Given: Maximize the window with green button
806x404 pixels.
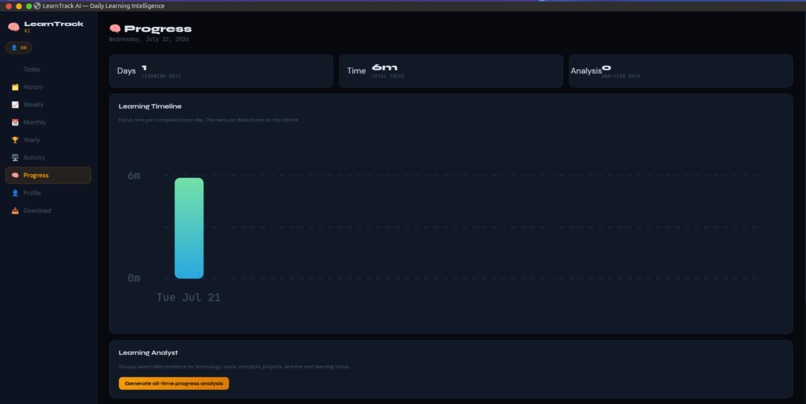Looking at the screenshot, I should (29, 6).
